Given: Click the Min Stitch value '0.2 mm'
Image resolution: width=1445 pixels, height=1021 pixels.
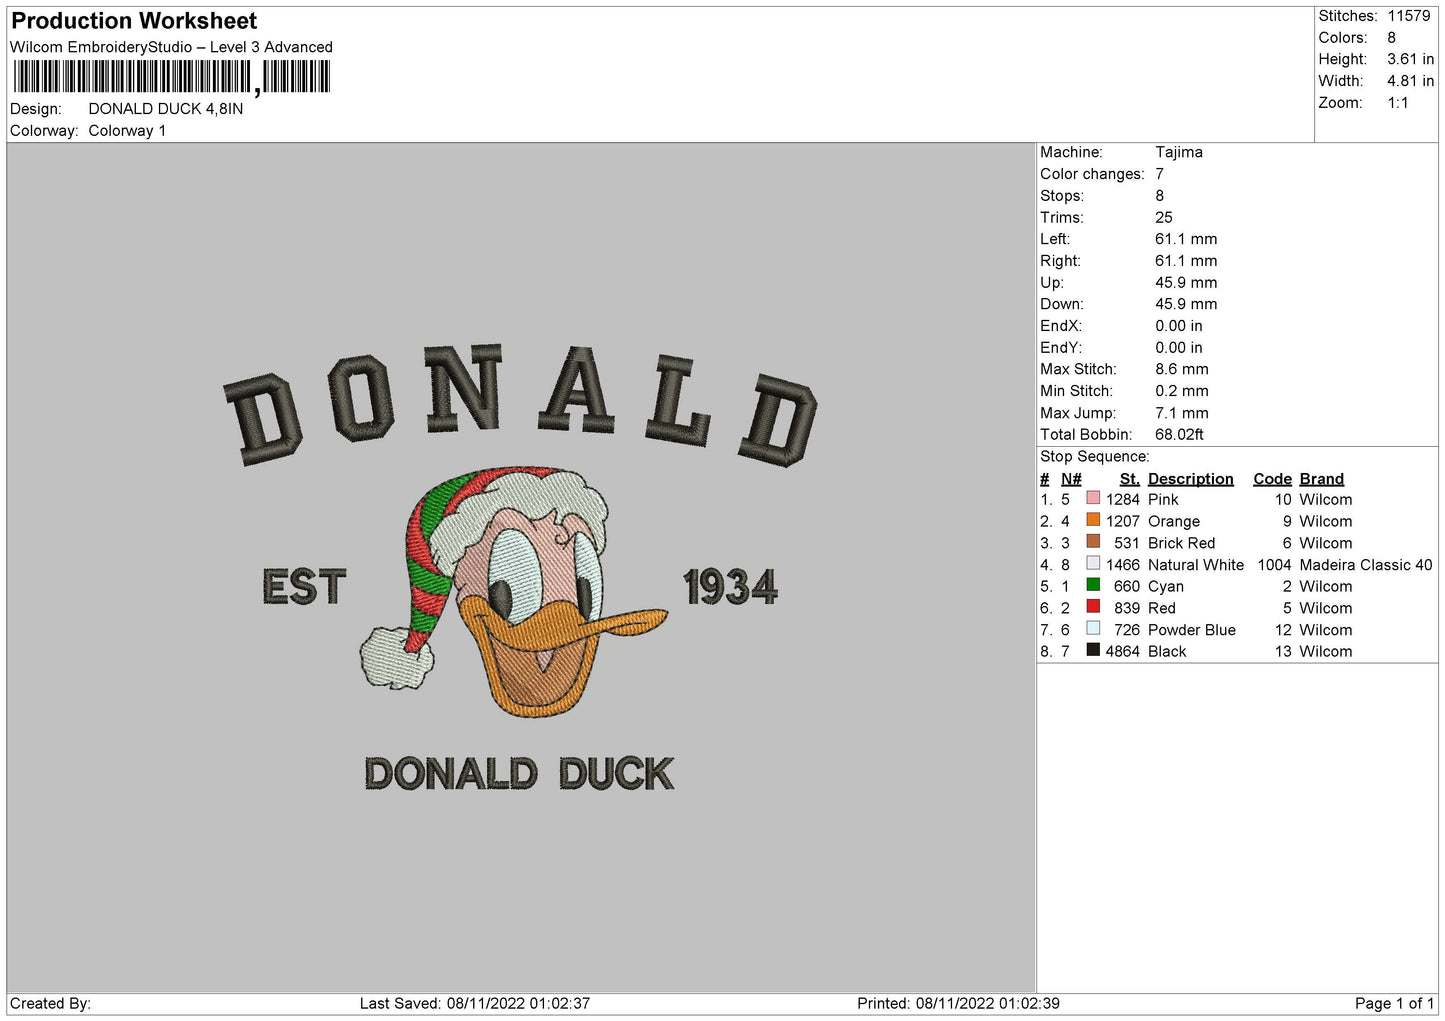Looking at the screenshot, I should (x=1181, y=391).
